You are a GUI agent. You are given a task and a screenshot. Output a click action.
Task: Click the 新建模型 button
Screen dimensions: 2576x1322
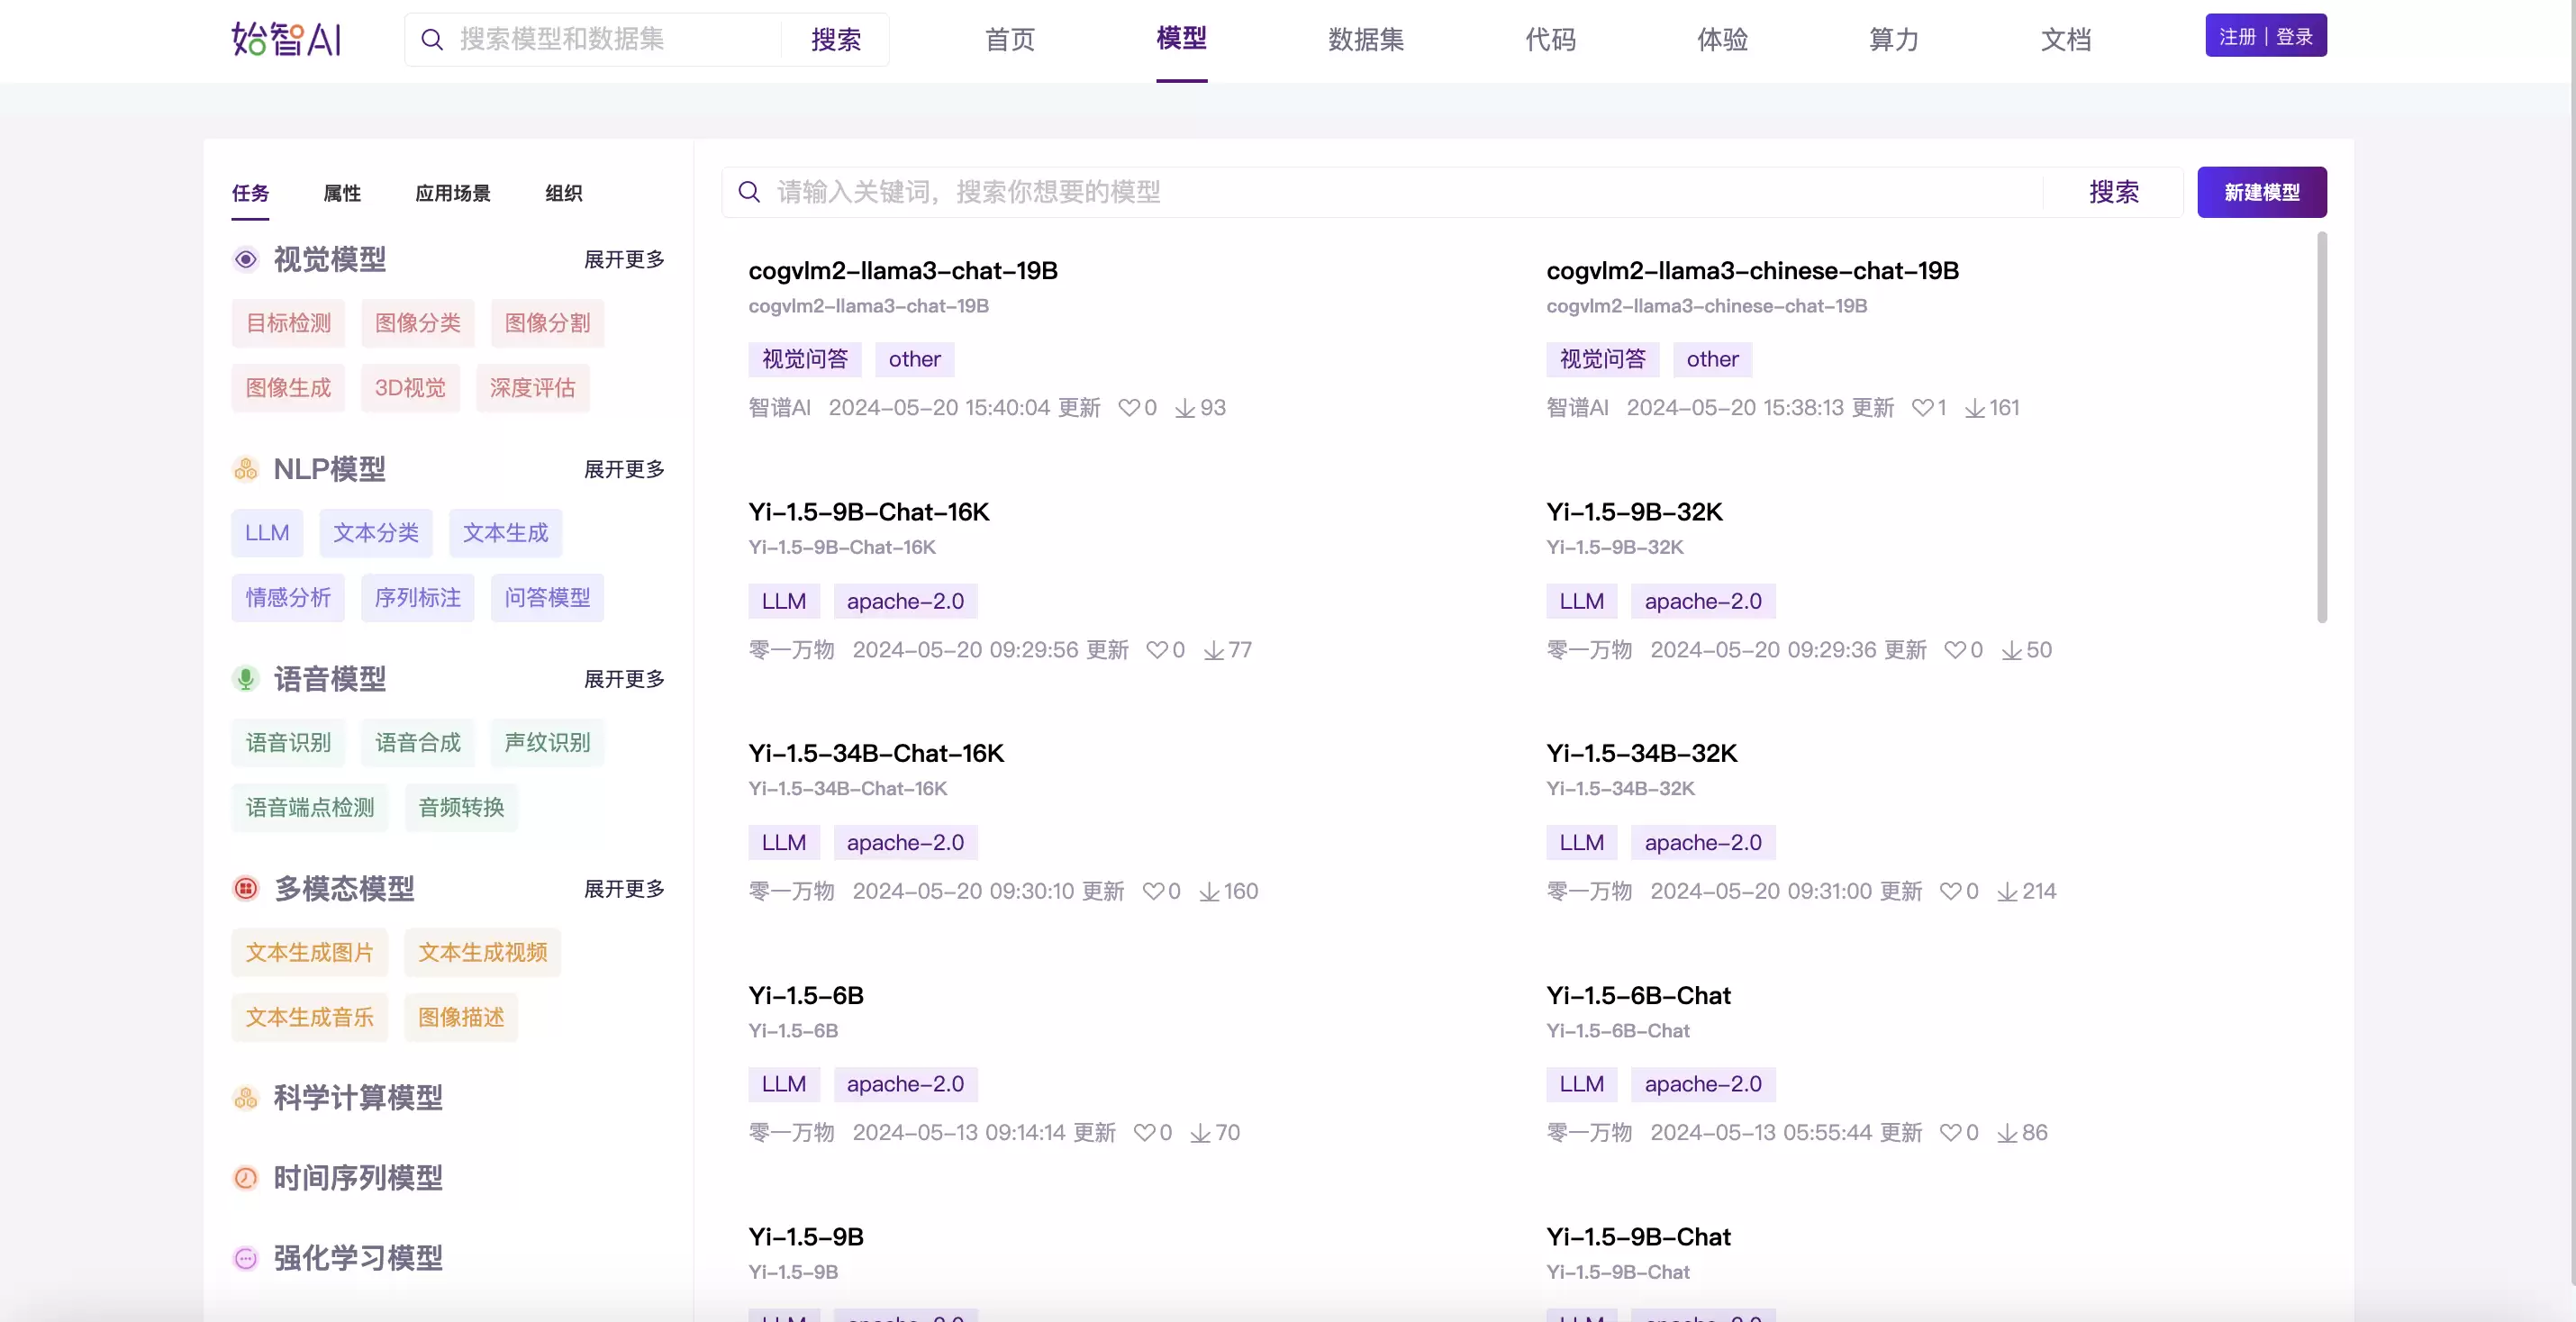[x=2262, y=192]
